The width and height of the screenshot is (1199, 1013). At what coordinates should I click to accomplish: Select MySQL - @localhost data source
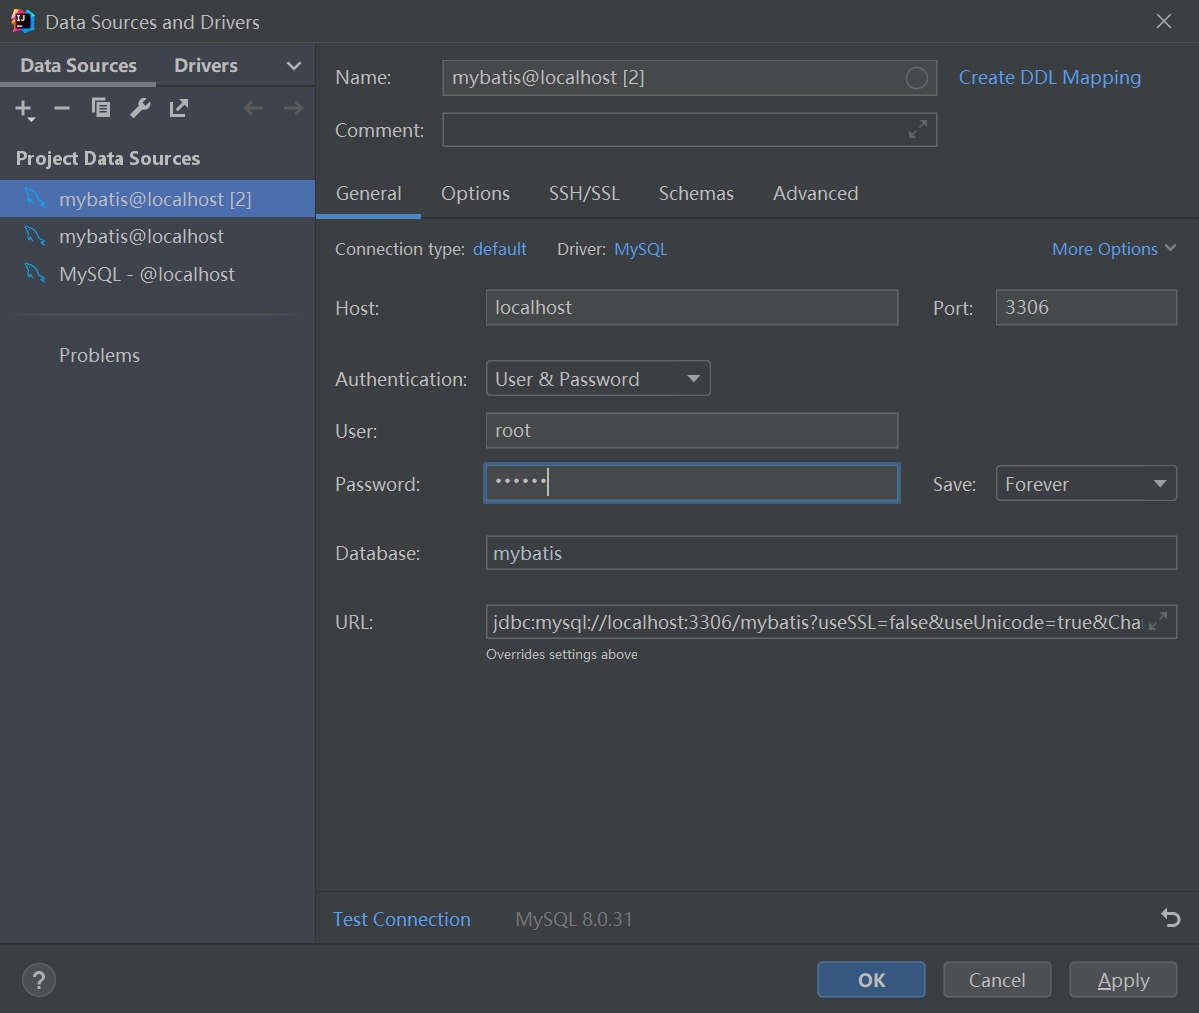pyautogui.click(x=158, y=274)
